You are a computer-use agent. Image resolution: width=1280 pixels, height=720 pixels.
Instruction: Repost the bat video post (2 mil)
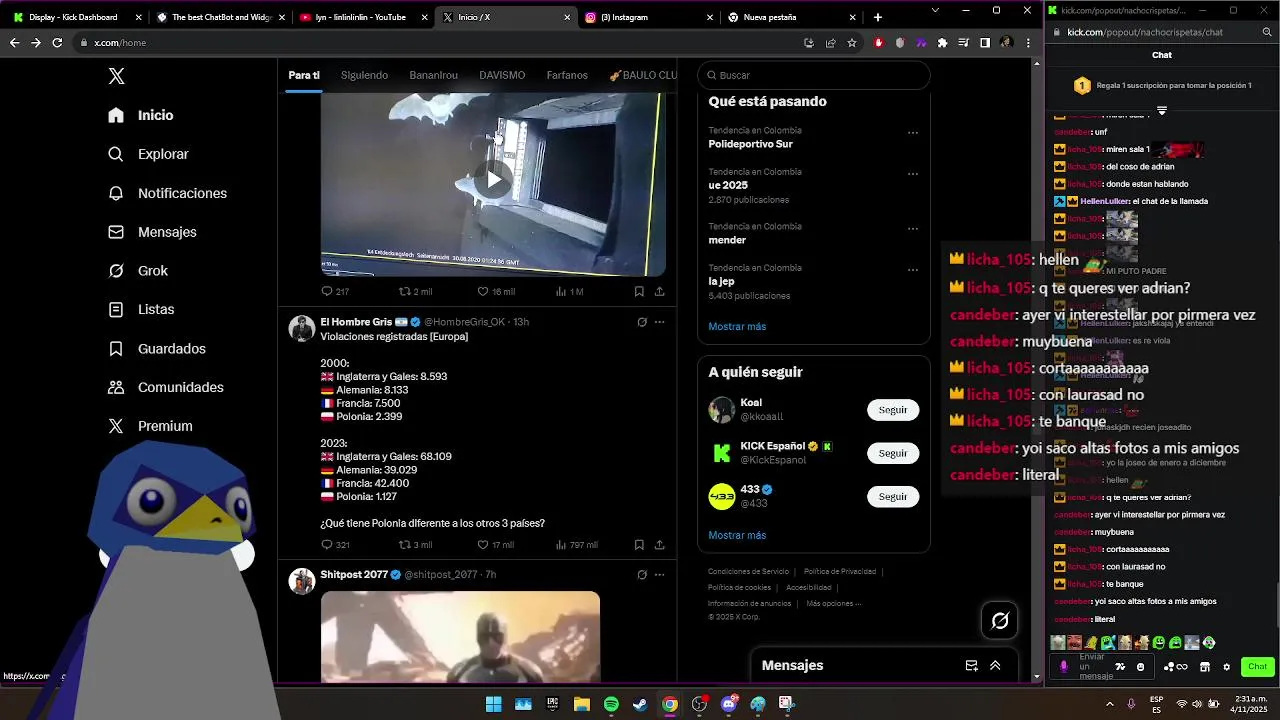click(x=415, y=291)
